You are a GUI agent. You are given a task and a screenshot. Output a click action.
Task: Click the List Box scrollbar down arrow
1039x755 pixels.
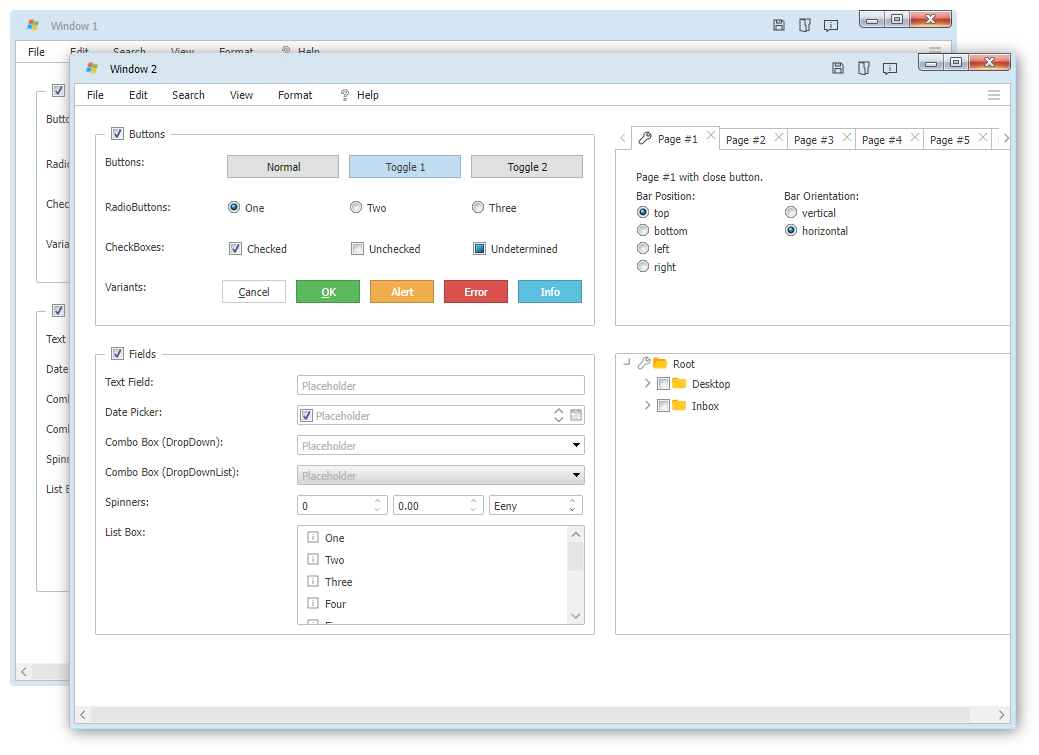(576, 616)
